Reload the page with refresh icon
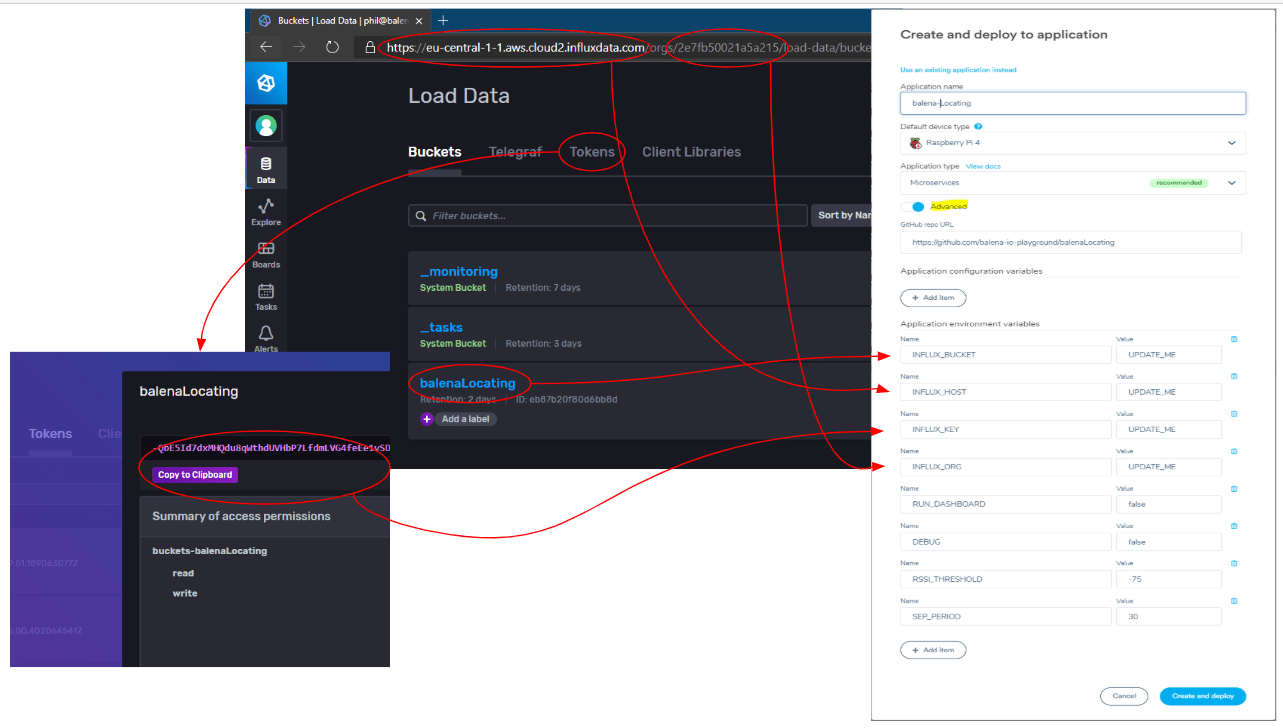 pos(333,47)
